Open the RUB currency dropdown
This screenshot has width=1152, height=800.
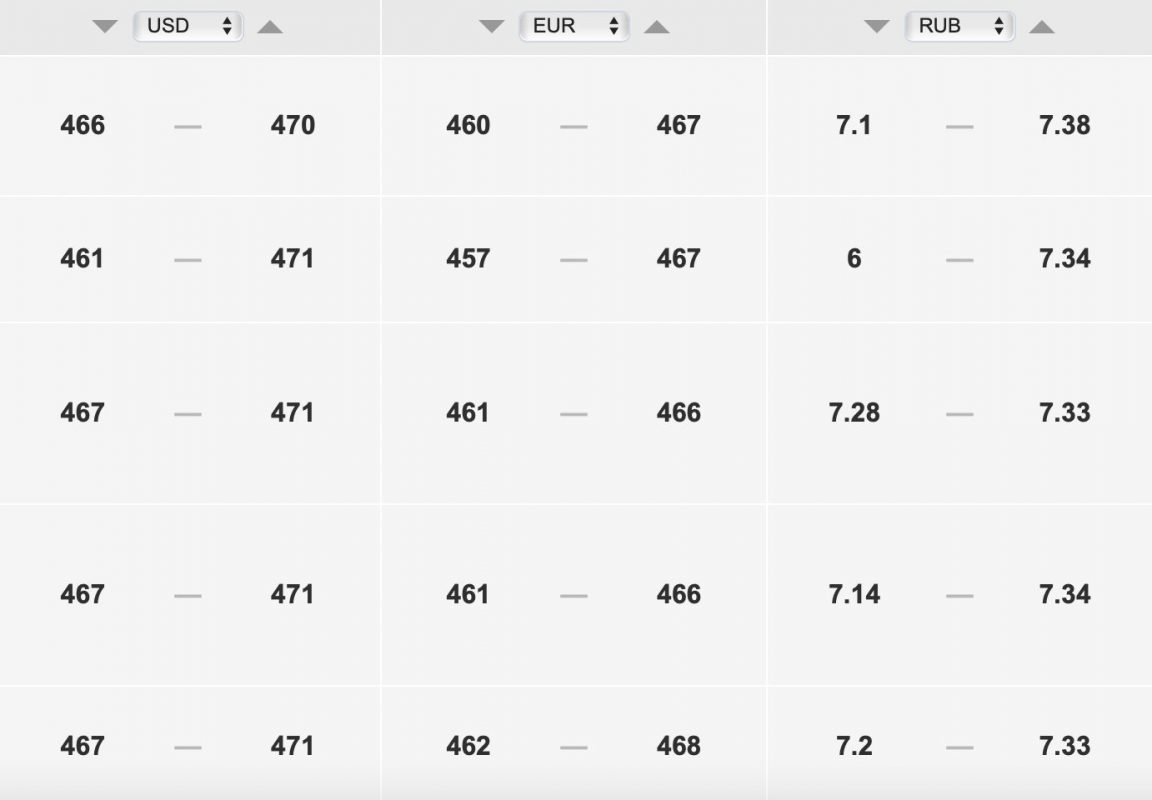pyautogui.click(x=960, y=26)
